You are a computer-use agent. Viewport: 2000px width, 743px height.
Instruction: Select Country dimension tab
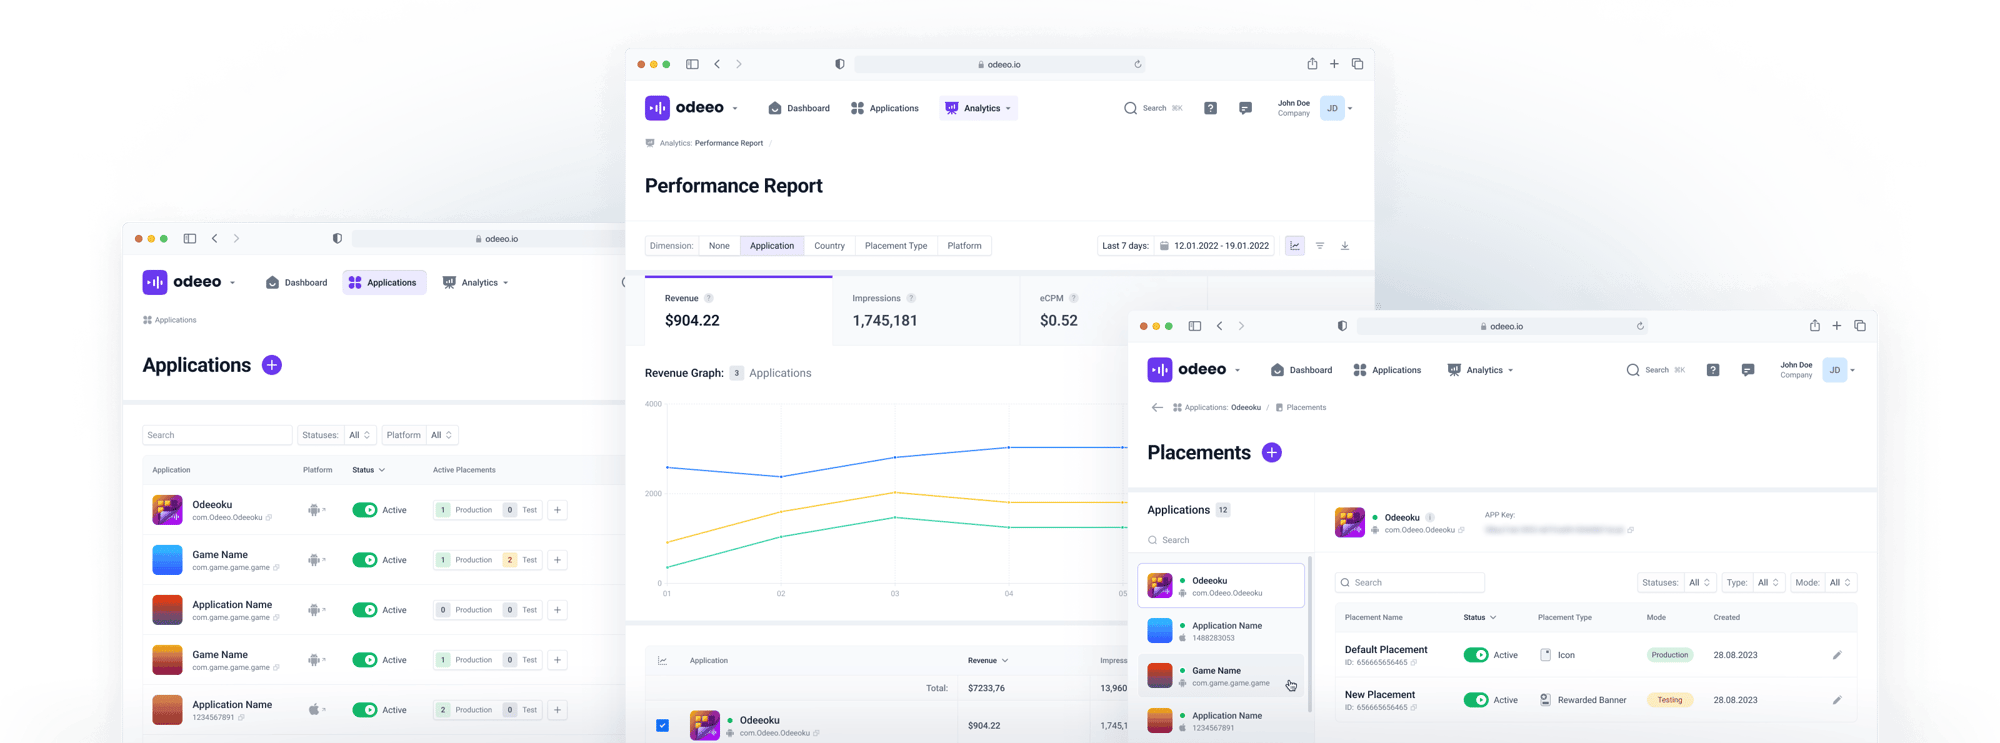[x=829, y=246]
